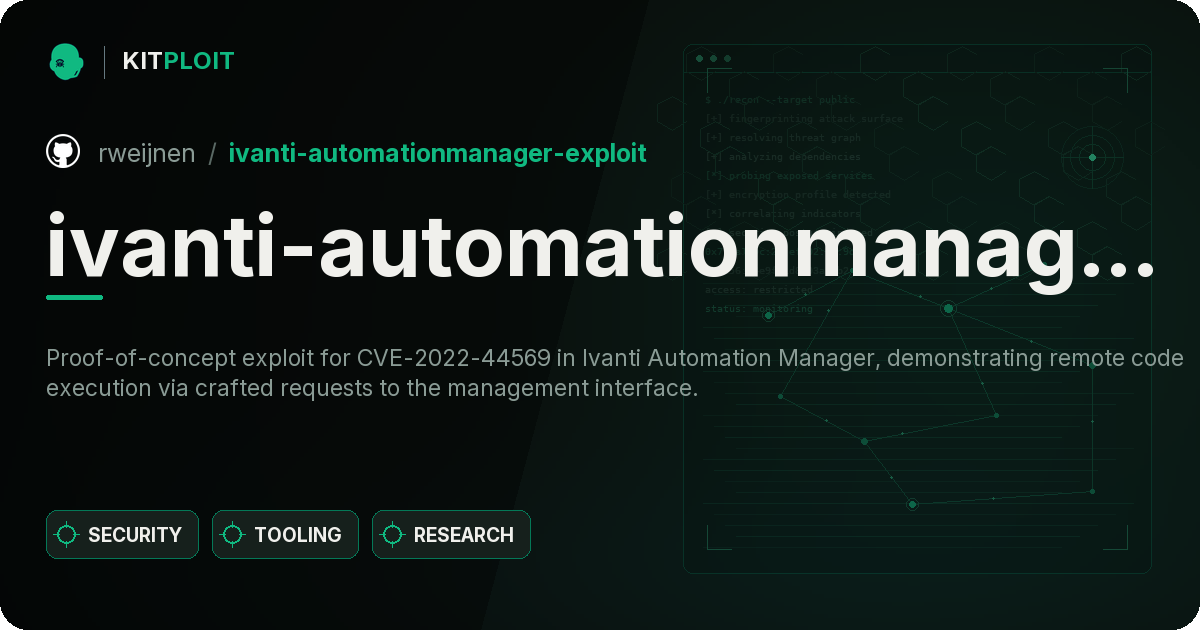Click the 'analyzing dependencies' terminal line
This screenshot has width=1200, height=630.
pyautogui.click(x=782, y=157)
